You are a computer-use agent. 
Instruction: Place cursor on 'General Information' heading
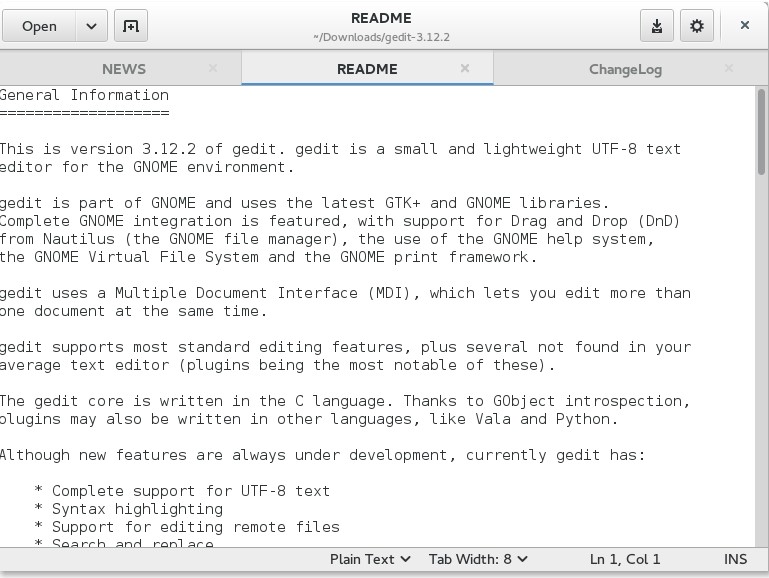pyautogui.click(x=84, y=95)
